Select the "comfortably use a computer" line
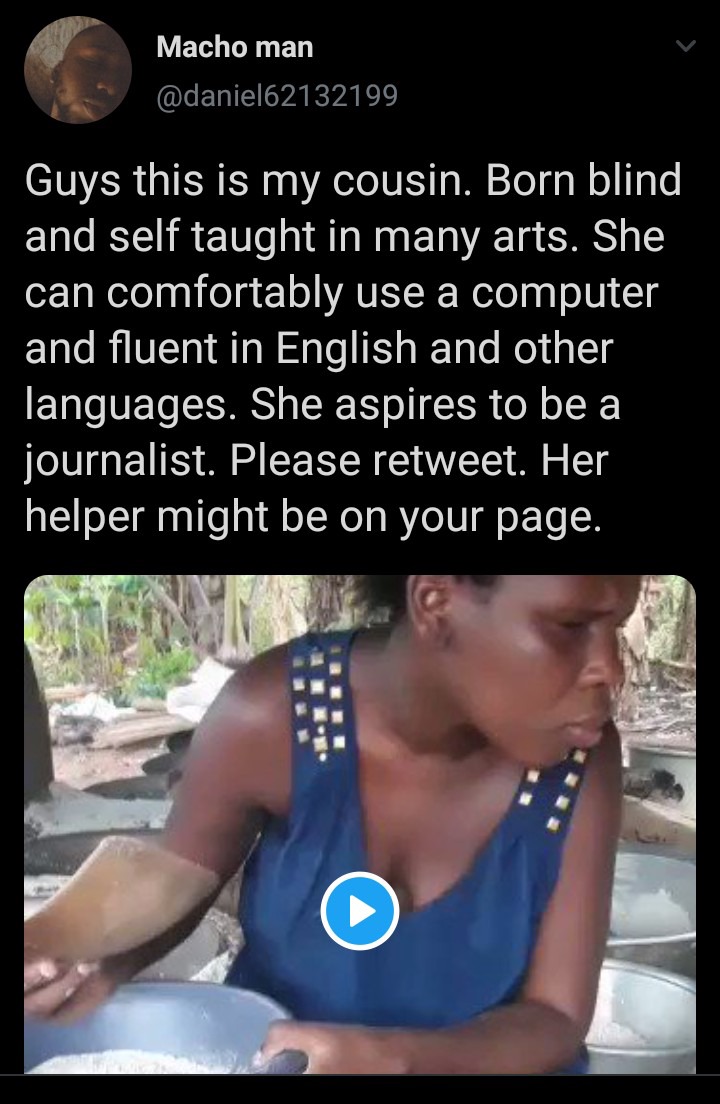Viewport: 720px width, 1104px height. (382, 293)
